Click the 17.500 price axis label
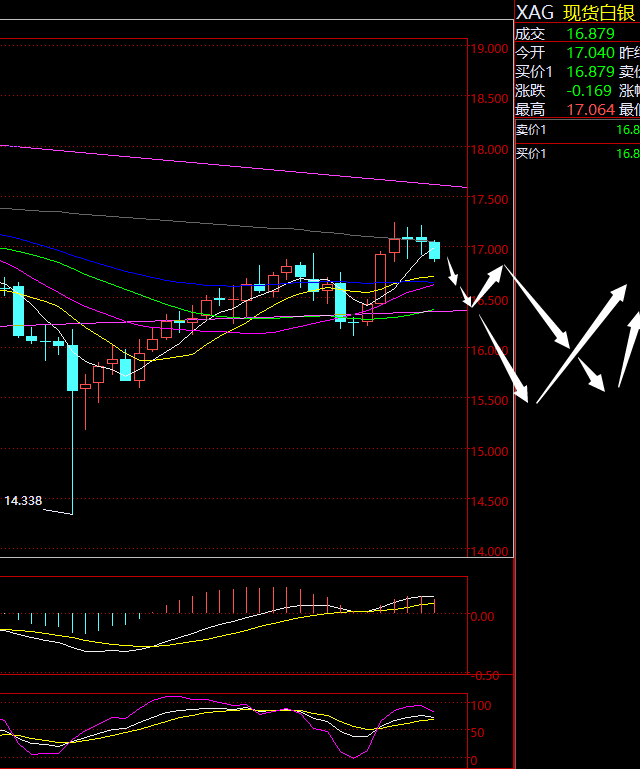The image size is (640, 769). (x=489, y=199)
